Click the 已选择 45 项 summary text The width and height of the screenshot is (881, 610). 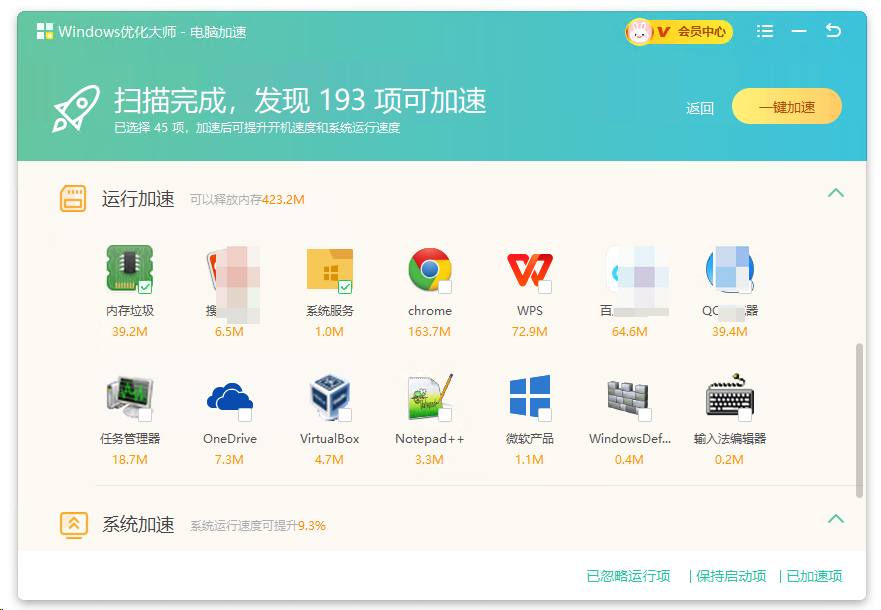click(257, 128)
